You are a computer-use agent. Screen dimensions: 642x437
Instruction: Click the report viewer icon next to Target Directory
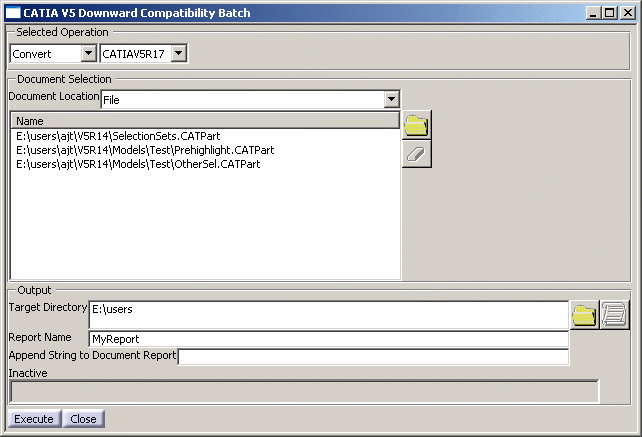point(614,315)
